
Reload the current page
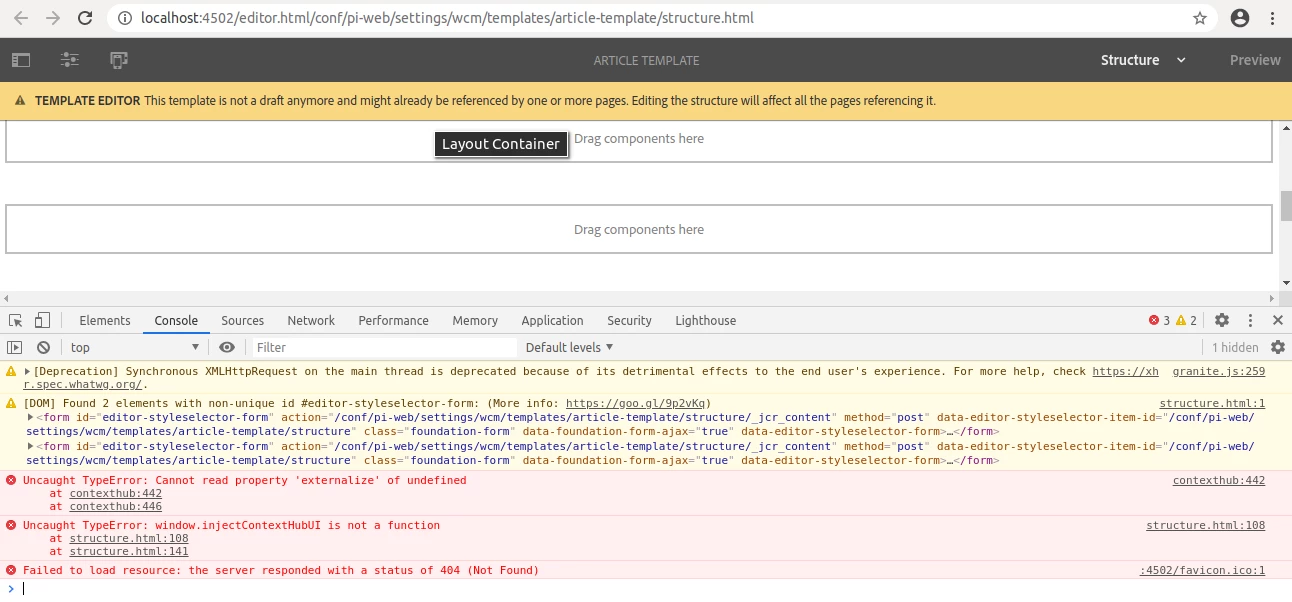click(86, 18)
